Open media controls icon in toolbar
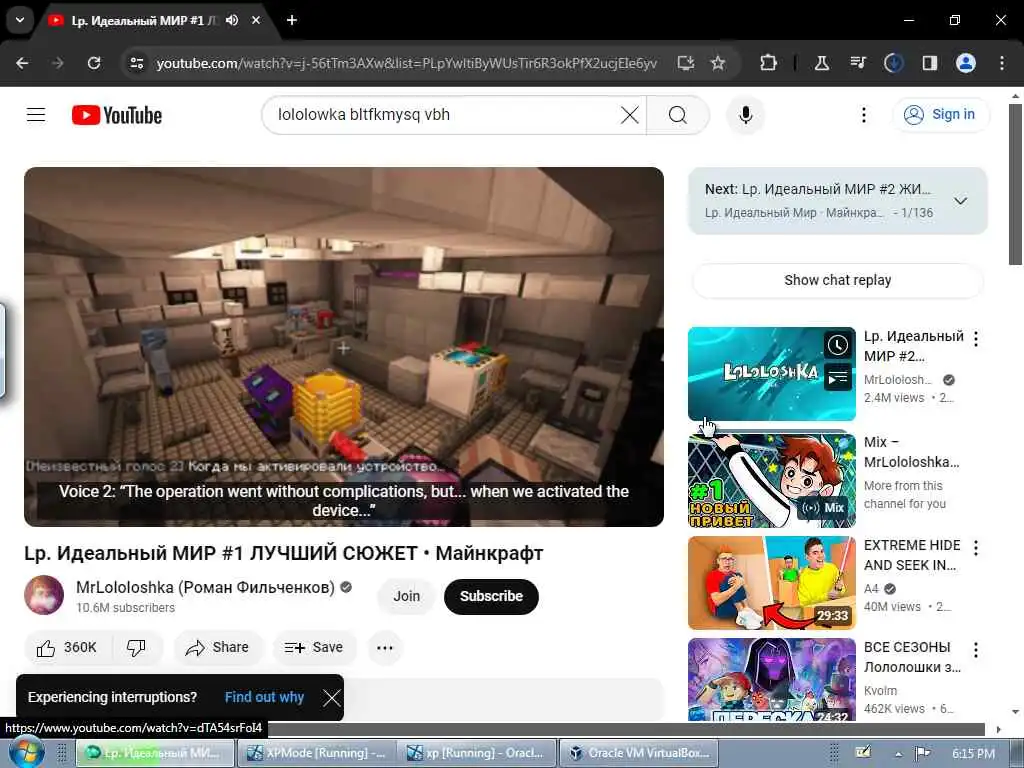Image resolution: width=1024 pixels, height=768 pixels. [x=857, y=63]
